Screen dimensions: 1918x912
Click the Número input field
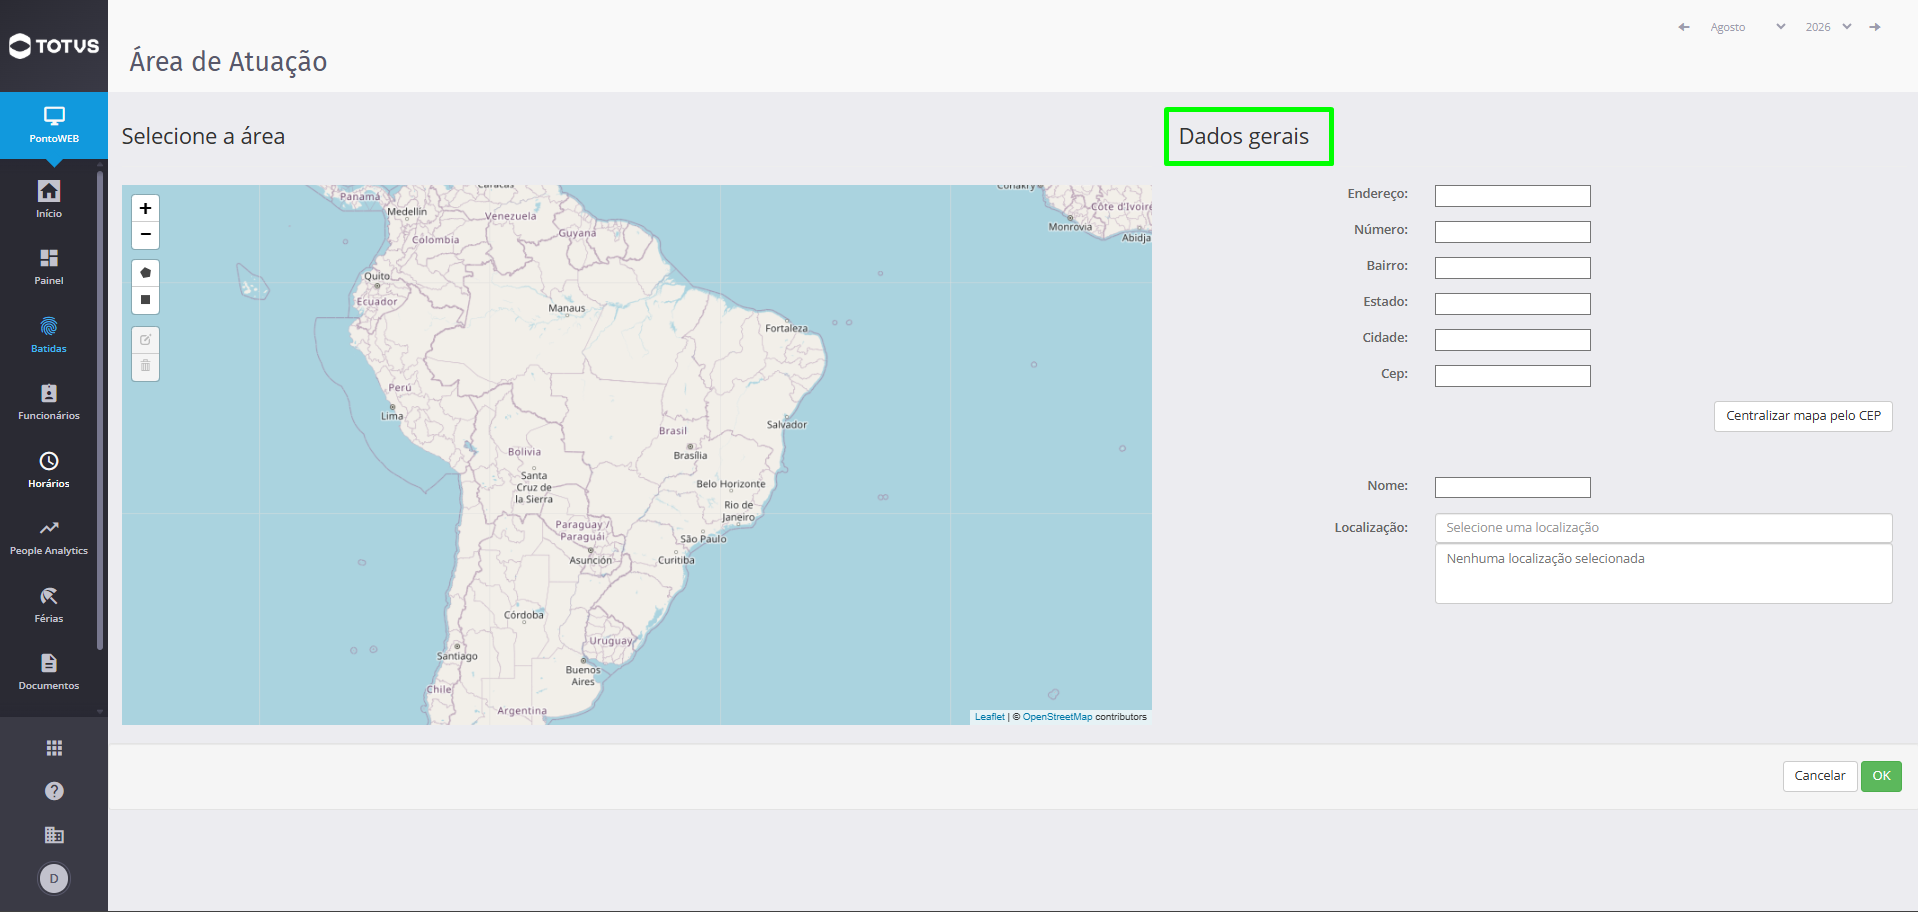coord(1512,232)
